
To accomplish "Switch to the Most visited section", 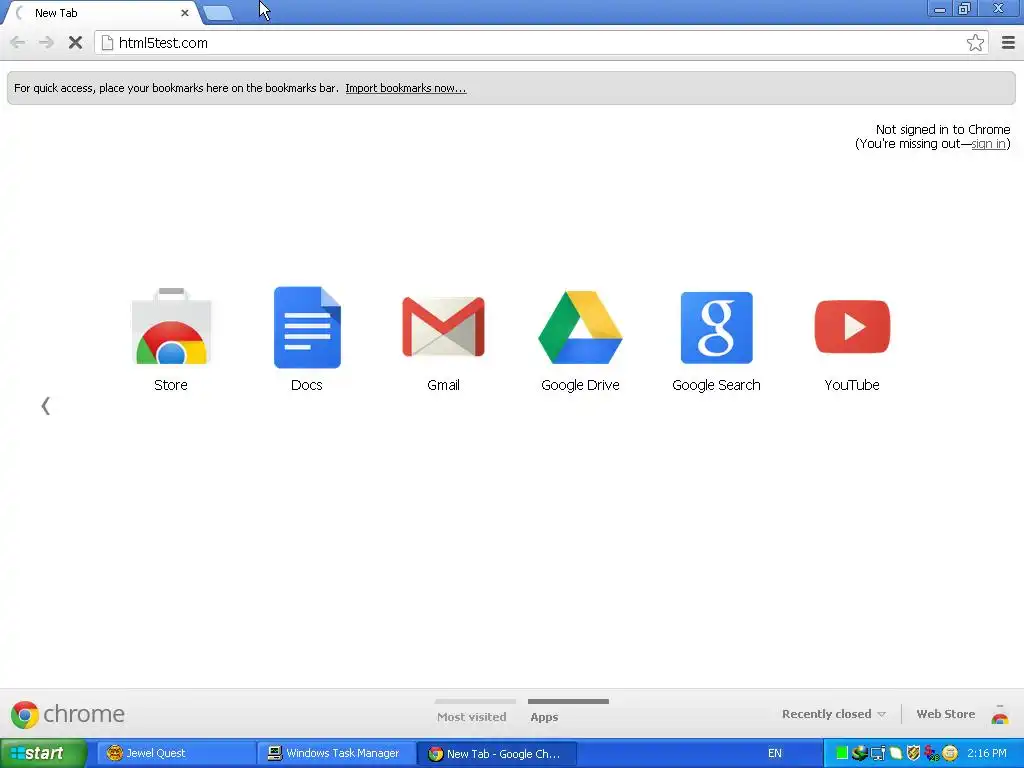I will click(x=472, y=716).
